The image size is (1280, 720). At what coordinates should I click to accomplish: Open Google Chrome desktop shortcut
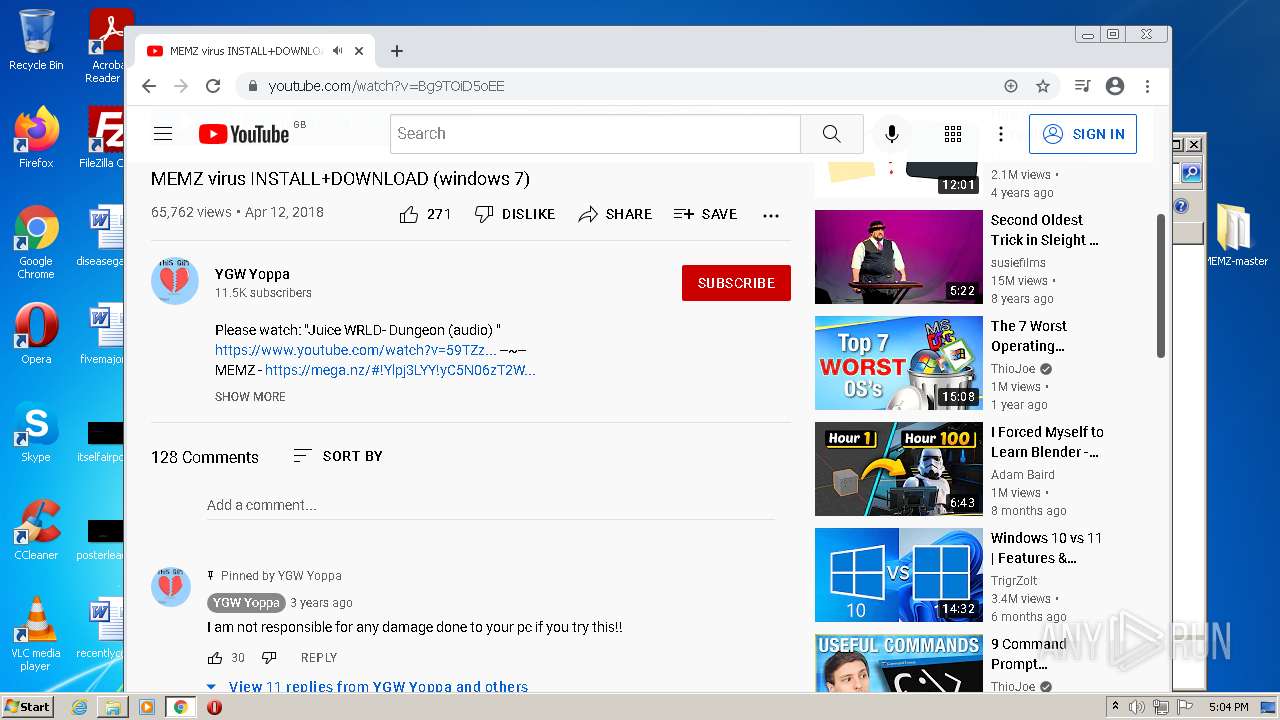click(36, 242)
